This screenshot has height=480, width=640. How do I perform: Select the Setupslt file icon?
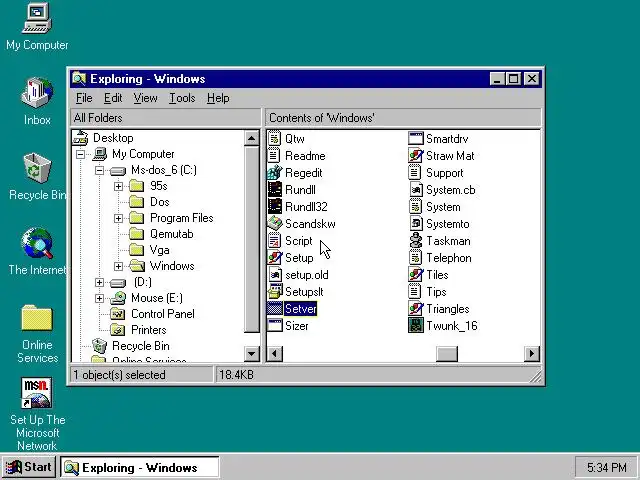click(x=274, y=292)
